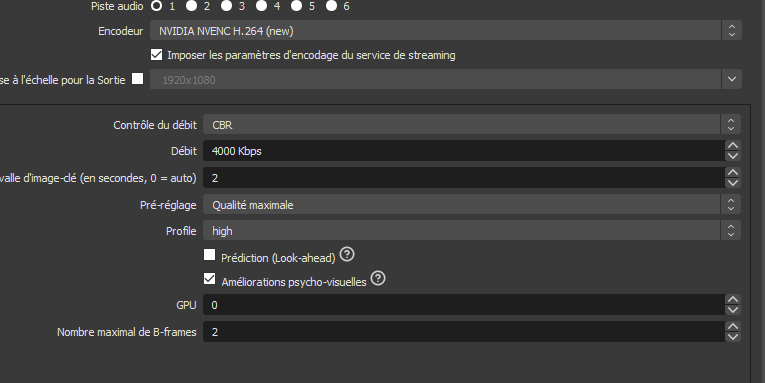
Task: Increase Débit with the up arrow
Action: [x=733, y=145]
